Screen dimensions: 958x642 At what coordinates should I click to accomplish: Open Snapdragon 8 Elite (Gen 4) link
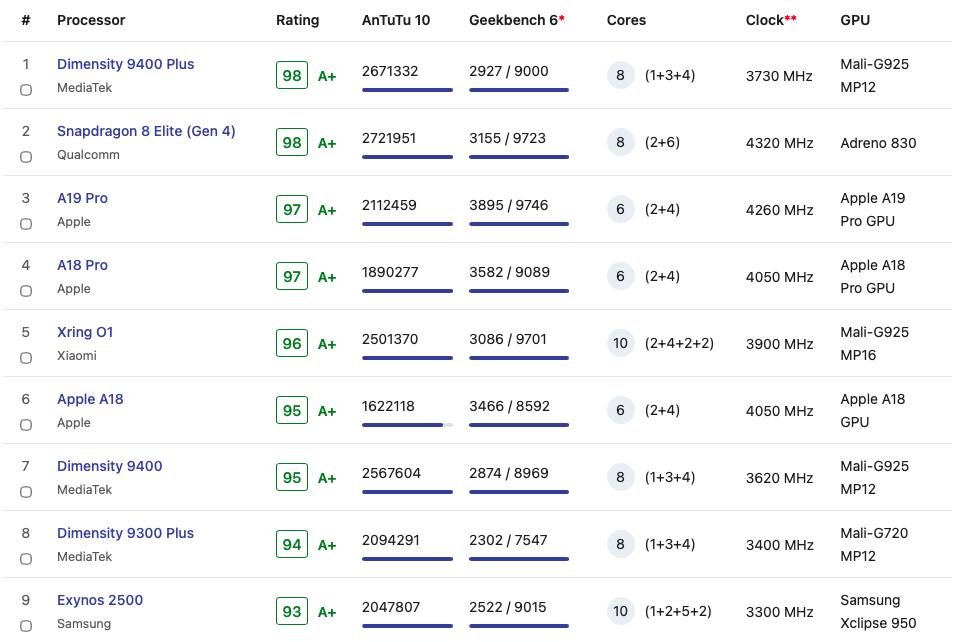coord(146,131)
